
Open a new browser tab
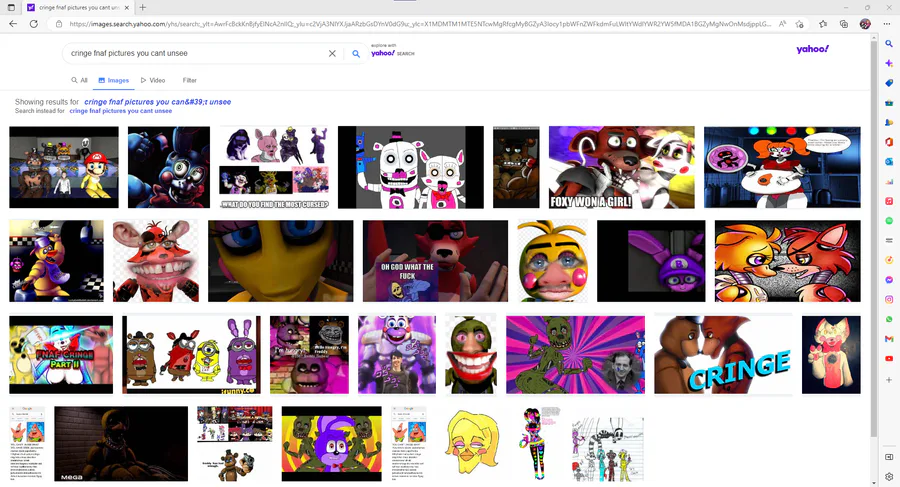pos(142,7)
